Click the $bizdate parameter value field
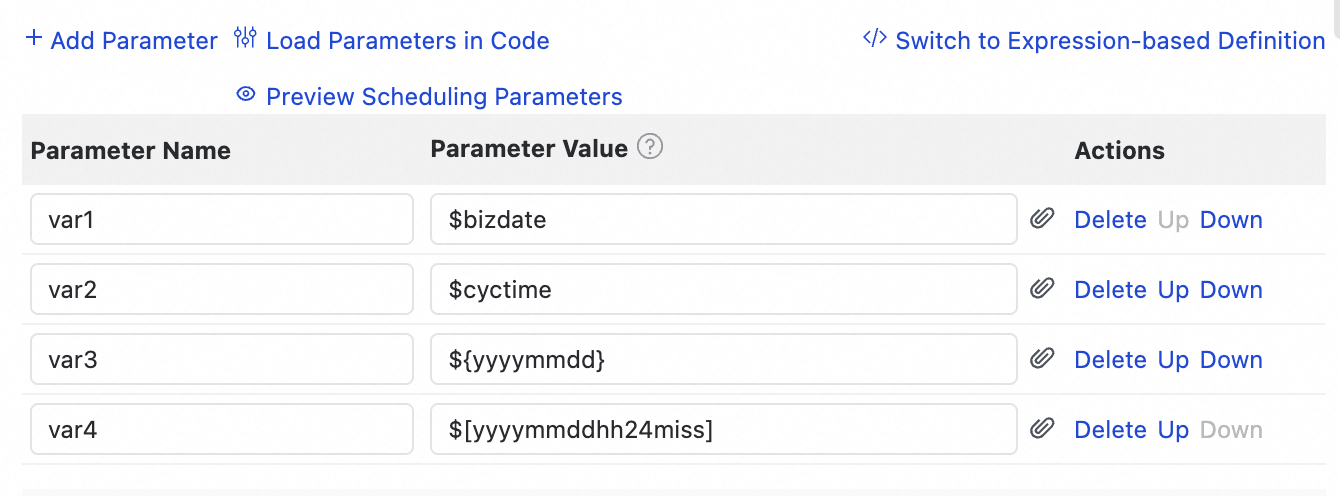The height and width of the screenshot is (496, 1340). tap(724, 220)
